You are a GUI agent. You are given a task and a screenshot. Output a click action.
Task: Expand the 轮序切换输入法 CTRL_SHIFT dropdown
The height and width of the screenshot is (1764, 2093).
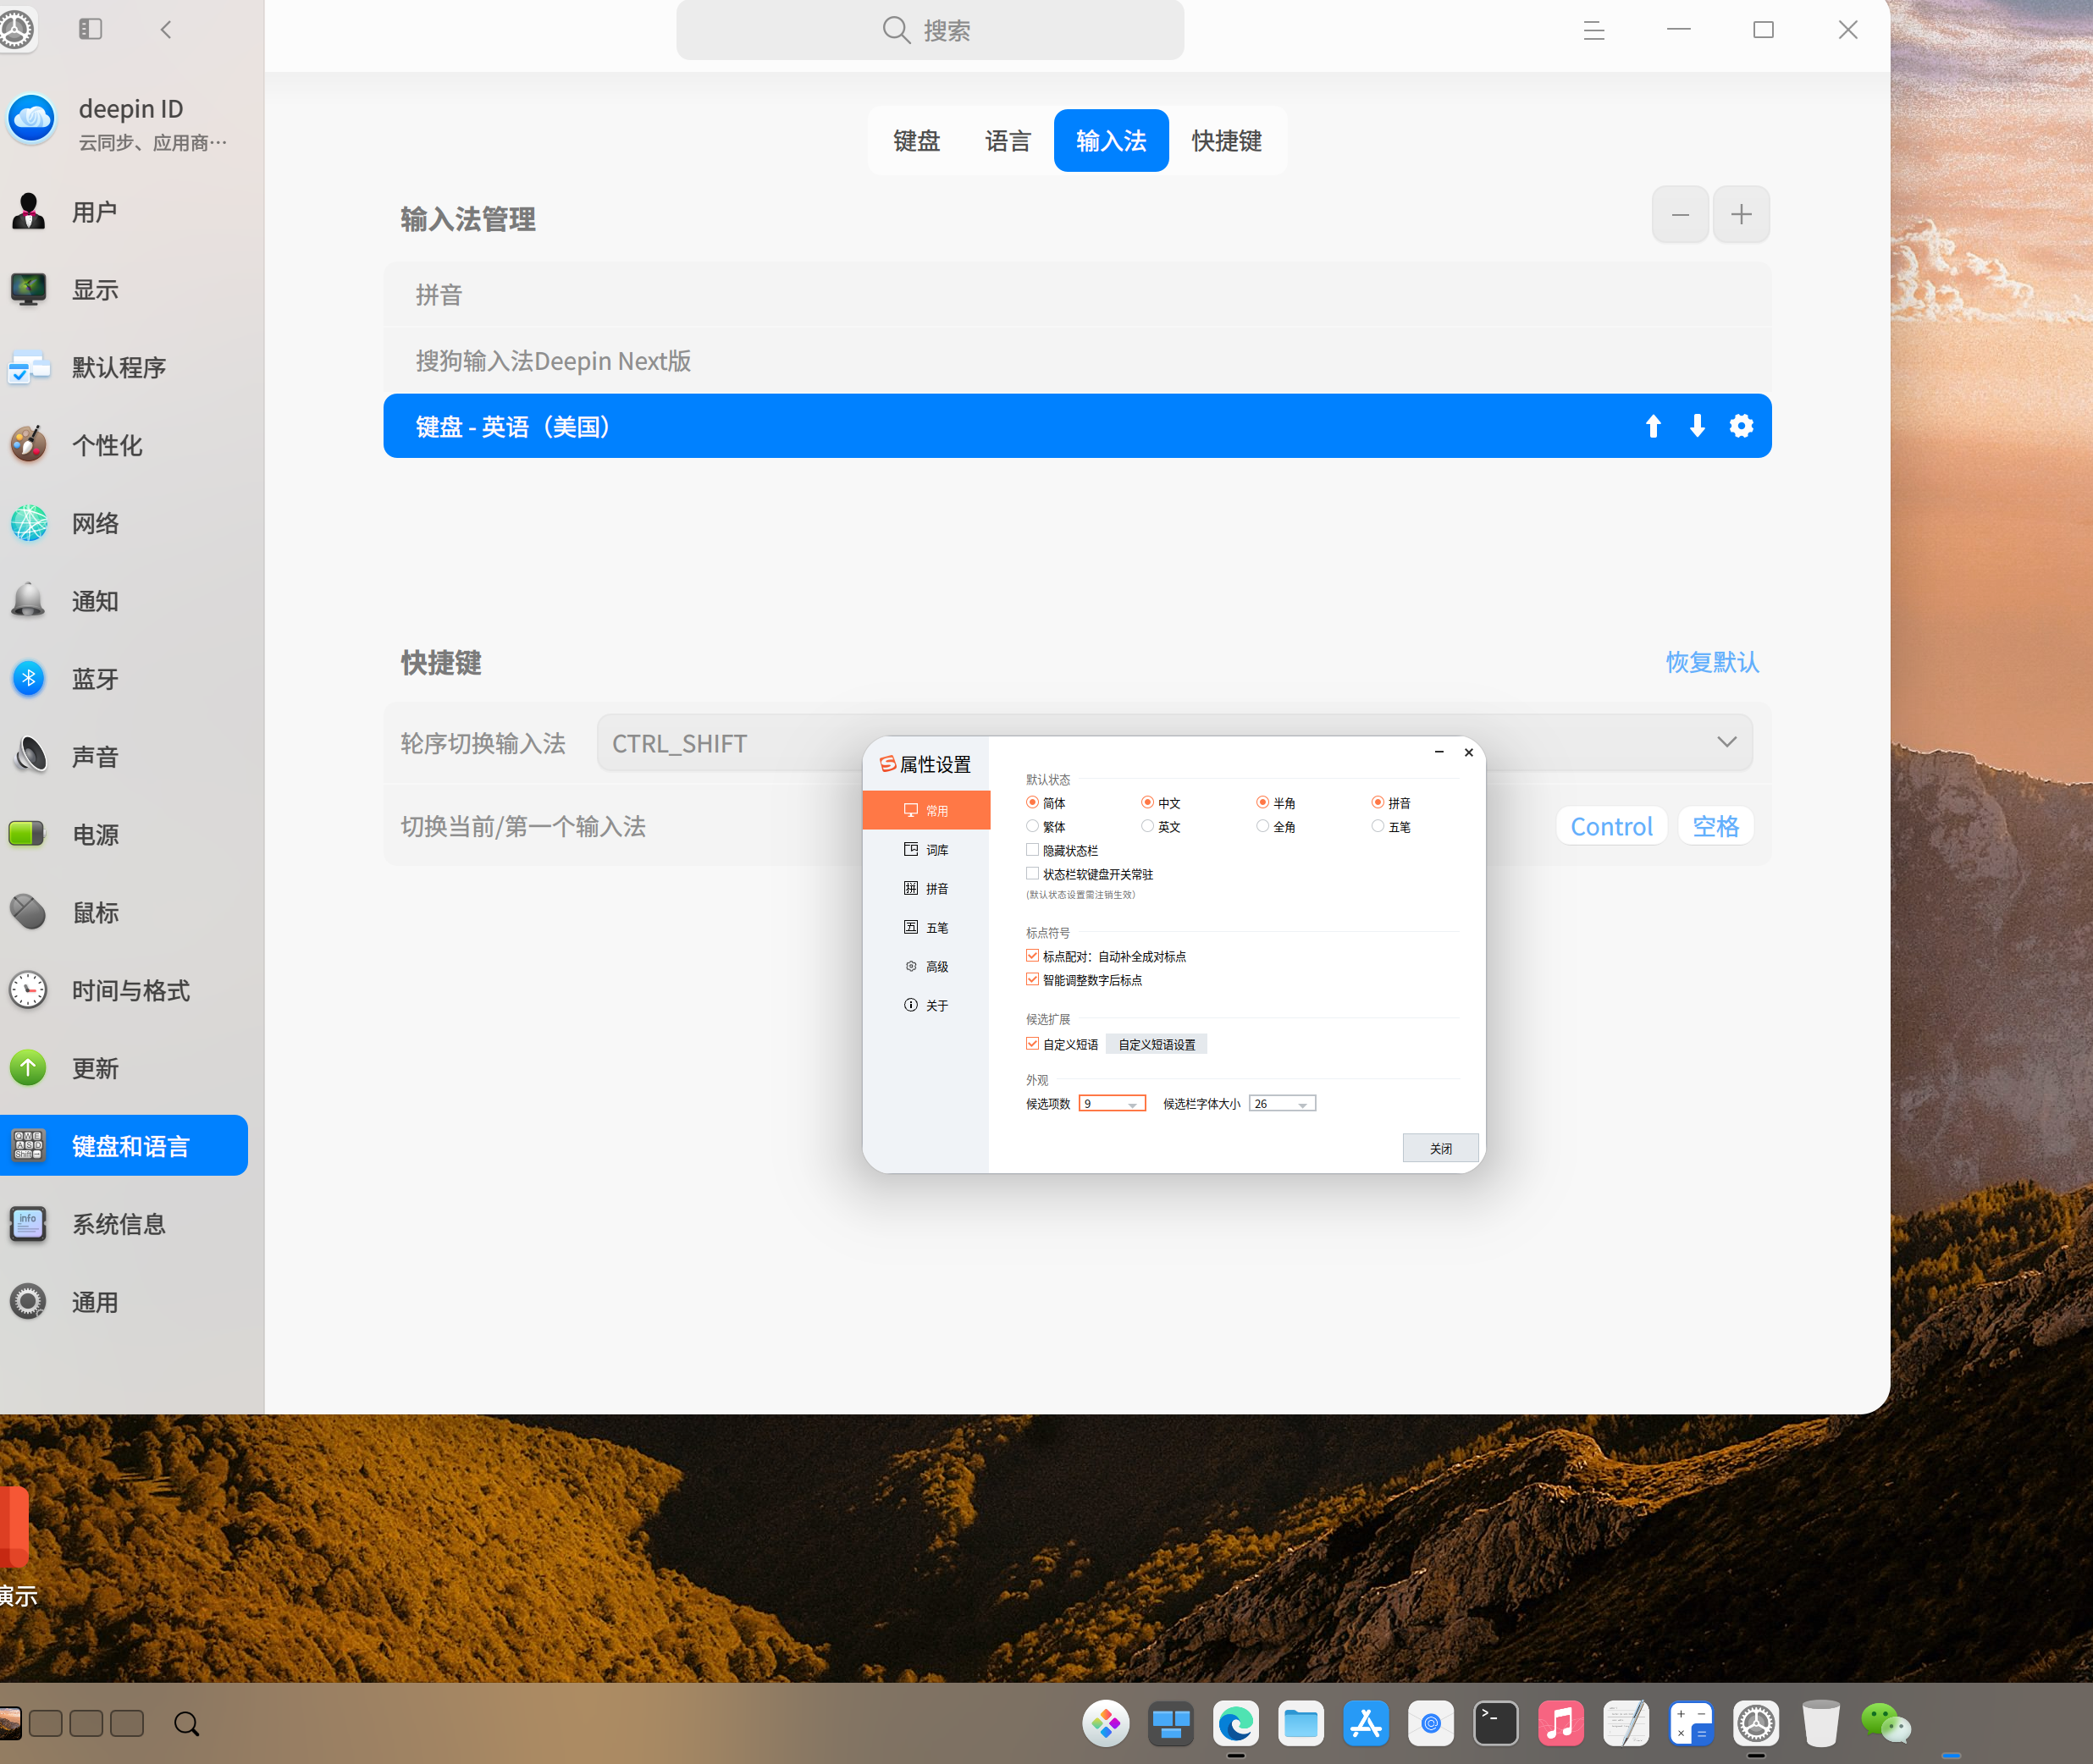1174,743
